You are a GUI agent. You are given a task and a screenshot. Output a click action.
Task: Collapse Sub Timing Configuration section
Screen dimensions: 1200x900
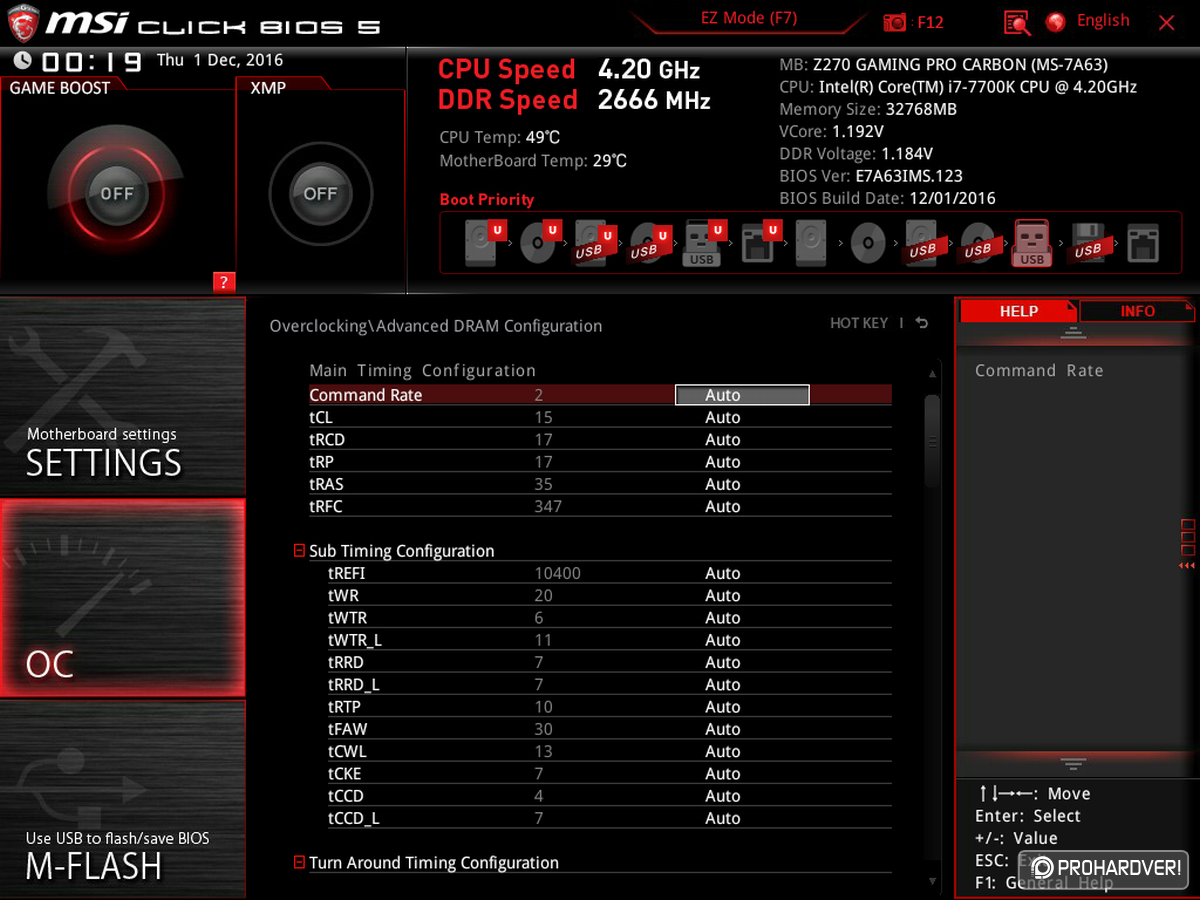tap(299, 551)
